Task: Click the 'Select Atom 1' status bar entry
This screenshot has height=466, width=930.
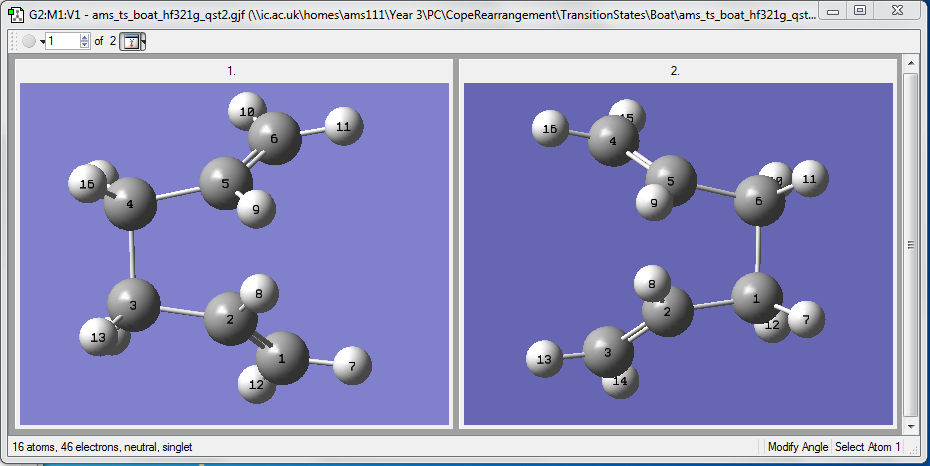Action: point(868,447)
